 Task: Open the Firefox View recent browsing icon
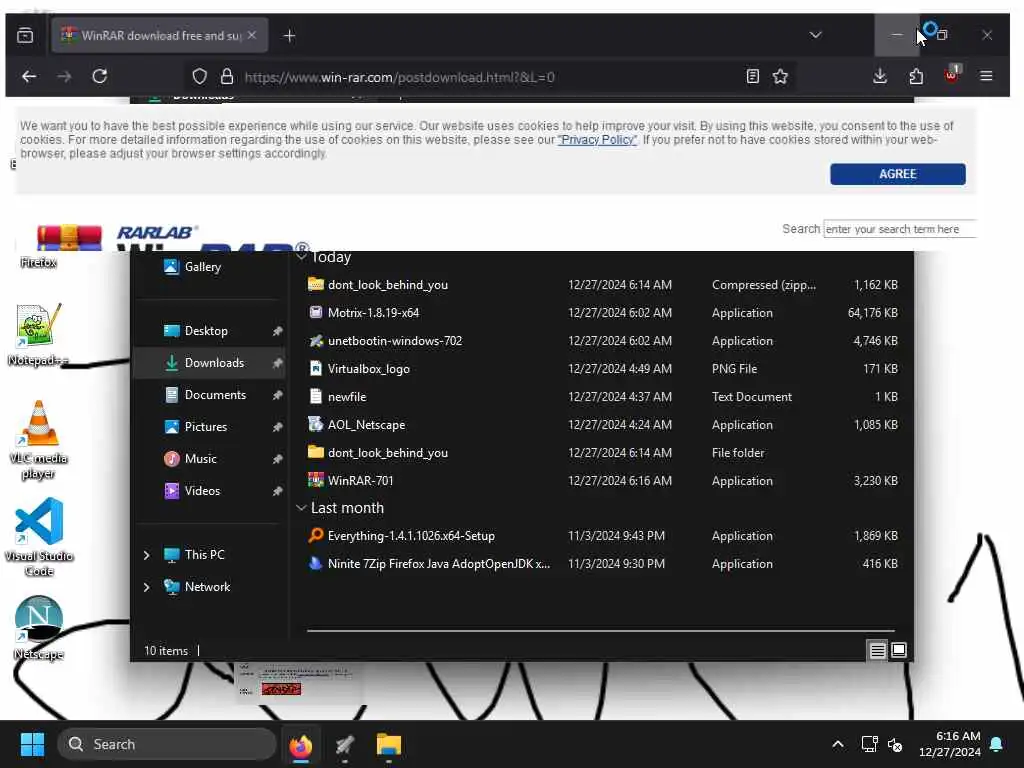tap(25, 35)
